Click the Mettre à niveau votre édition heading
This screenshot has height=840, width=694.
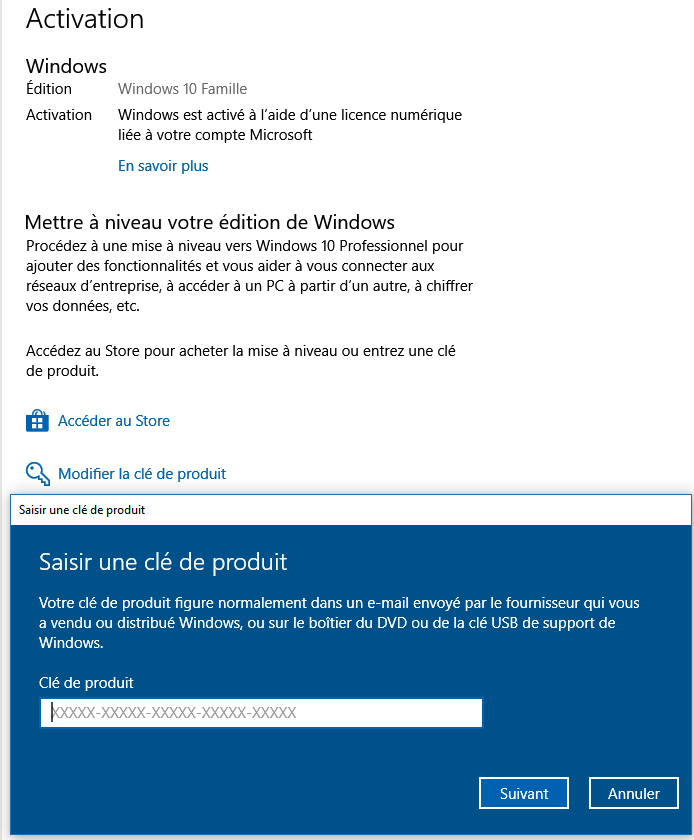click(x=210, y=222)
